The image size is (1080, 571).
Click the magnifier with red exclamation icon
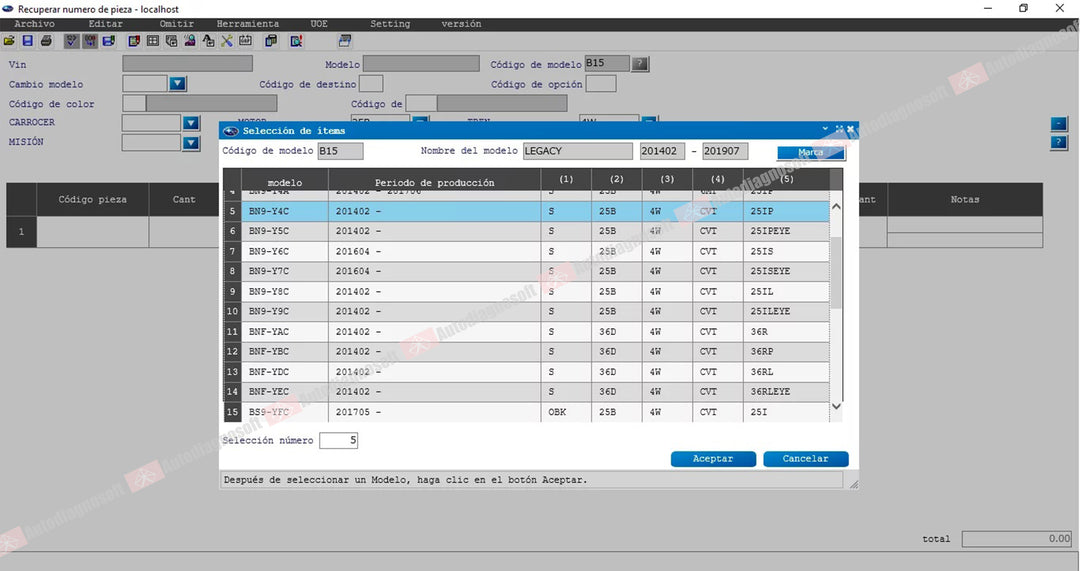click(x=296, y=41)
